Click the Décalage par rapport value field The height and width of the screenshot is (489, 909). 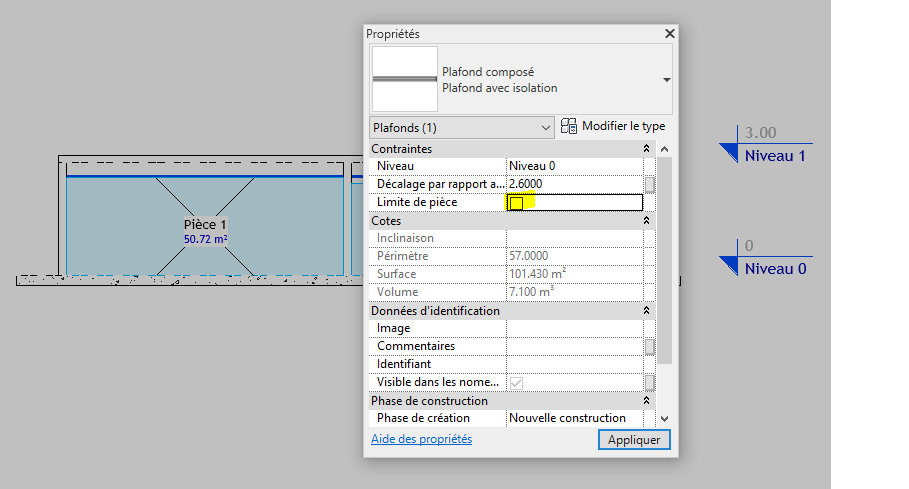[x=574, y=185]
